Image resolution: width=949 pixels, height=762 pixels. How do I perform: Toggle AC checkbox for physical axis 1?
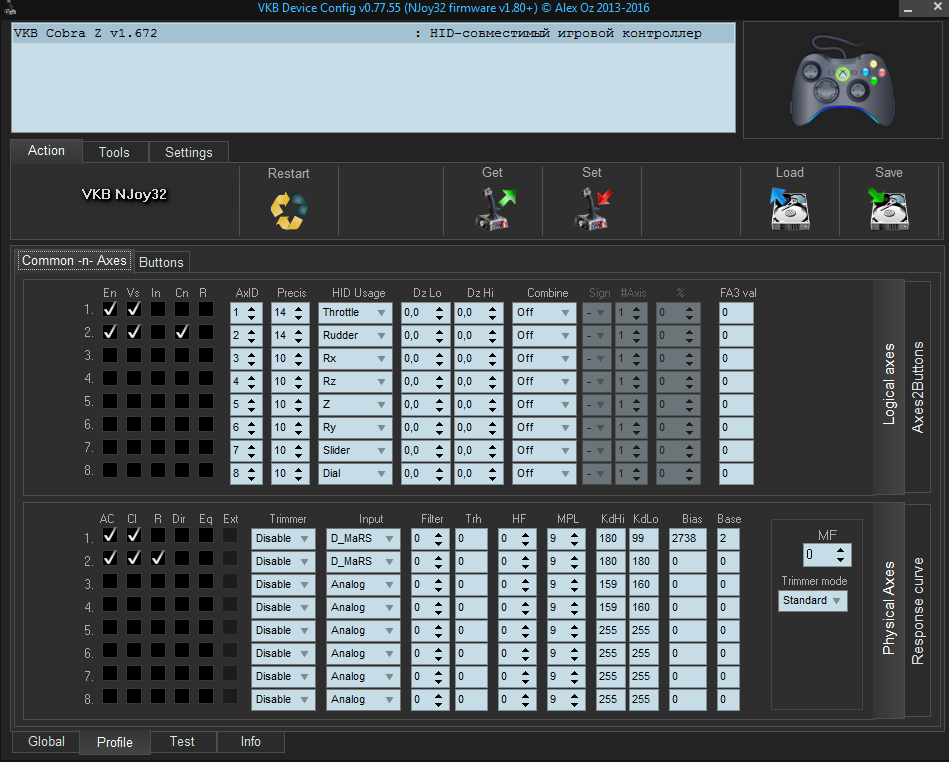(110, 535)
